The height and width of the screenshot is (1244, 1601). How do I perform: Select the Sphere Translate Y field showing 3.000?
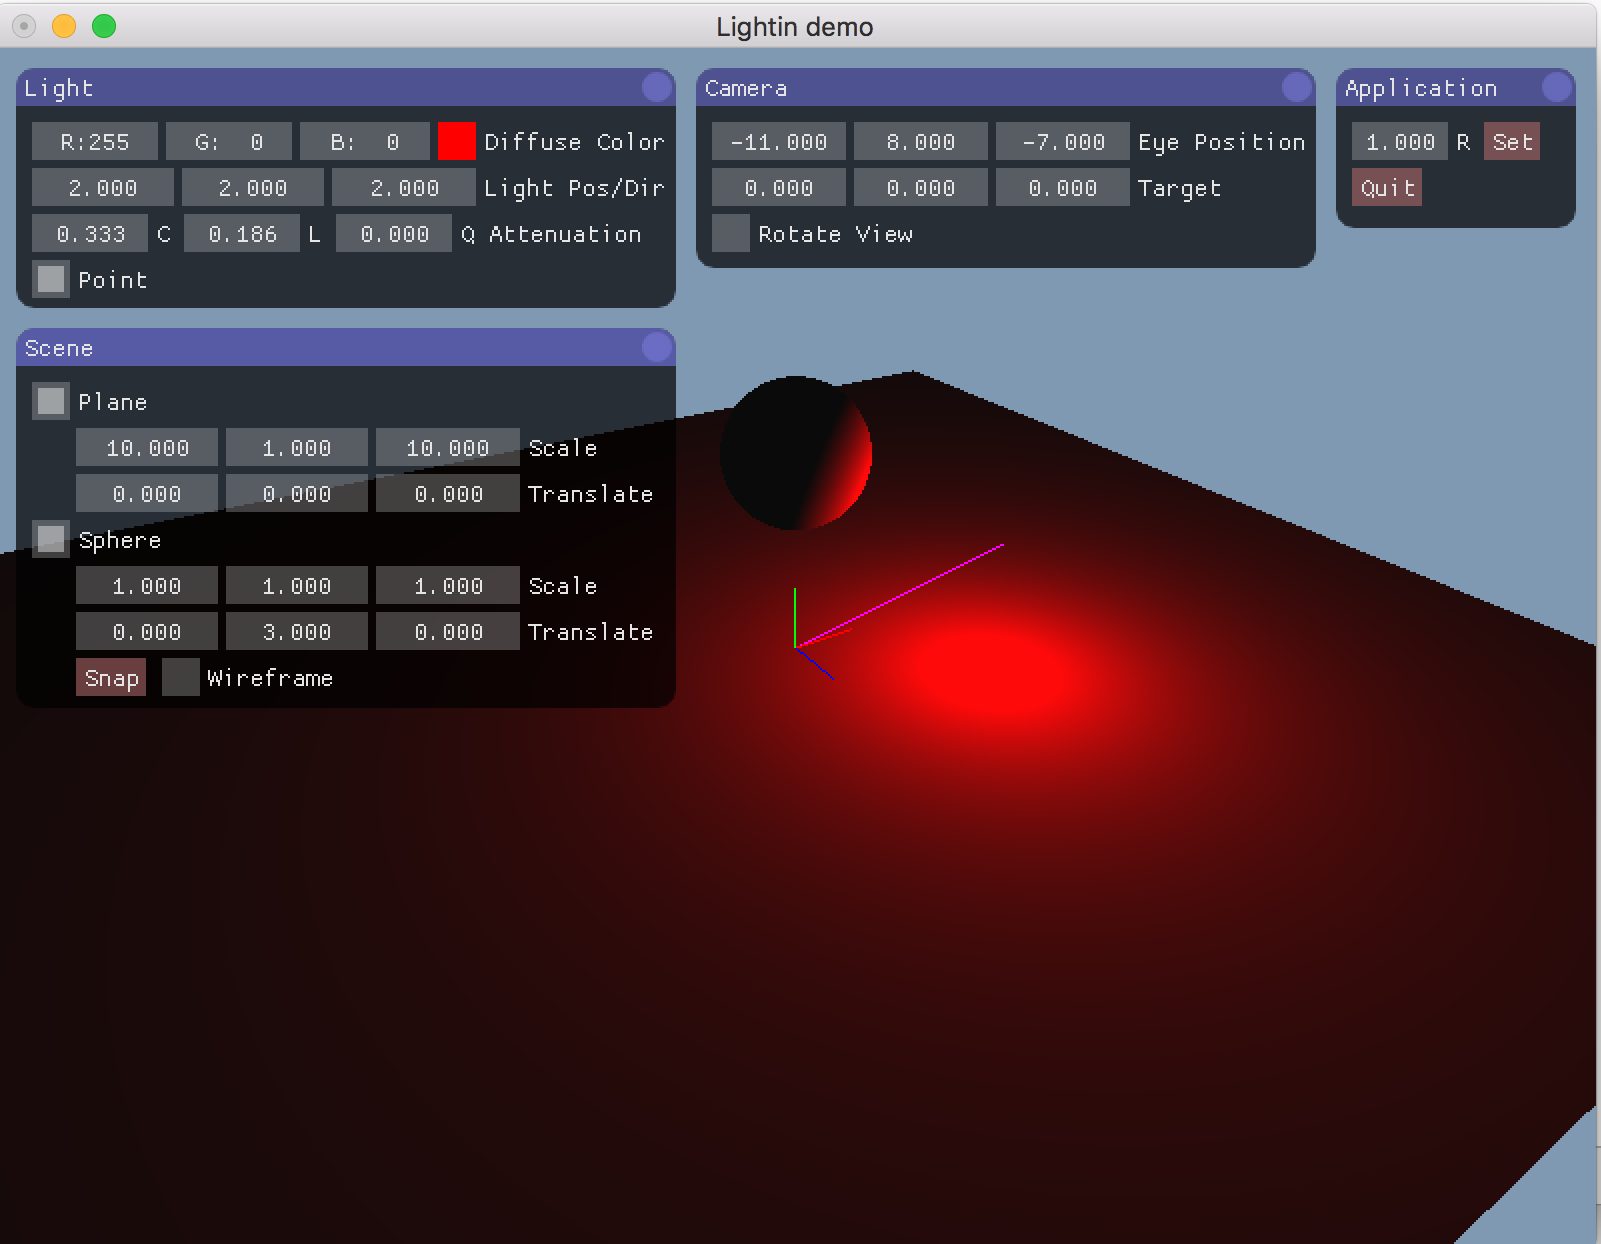(x=297, y=632)
